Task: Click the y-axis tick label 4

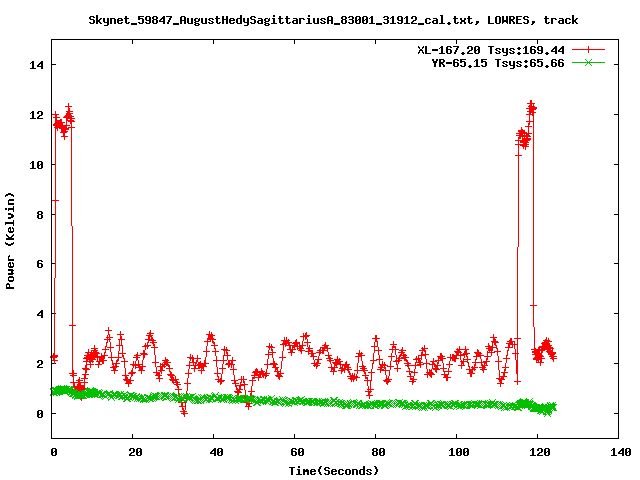Action: coord(40,314)
